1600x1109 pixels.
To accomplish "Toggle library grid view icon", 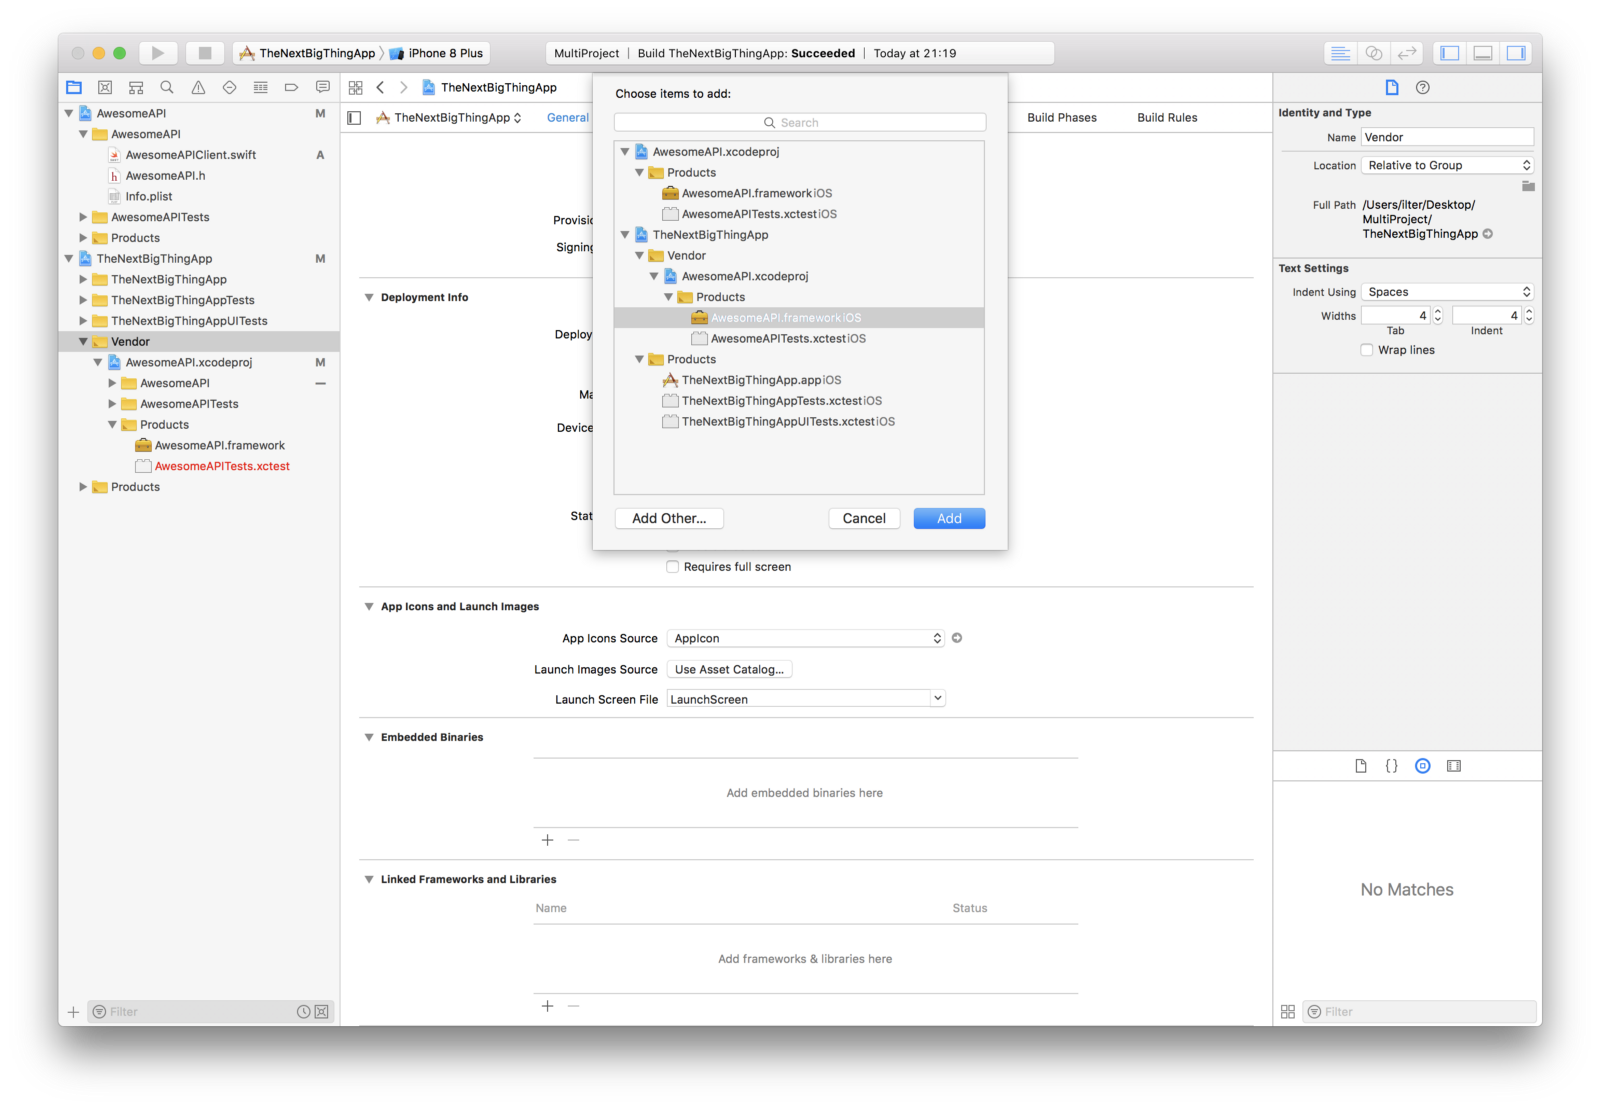I will [x=1288, y=1012].
